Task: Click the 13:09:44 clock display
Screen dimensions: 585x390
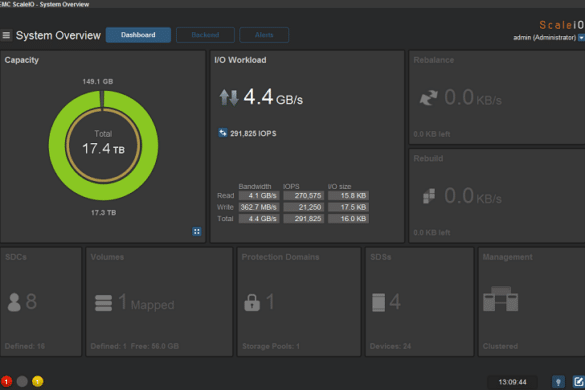Action: 512,382
